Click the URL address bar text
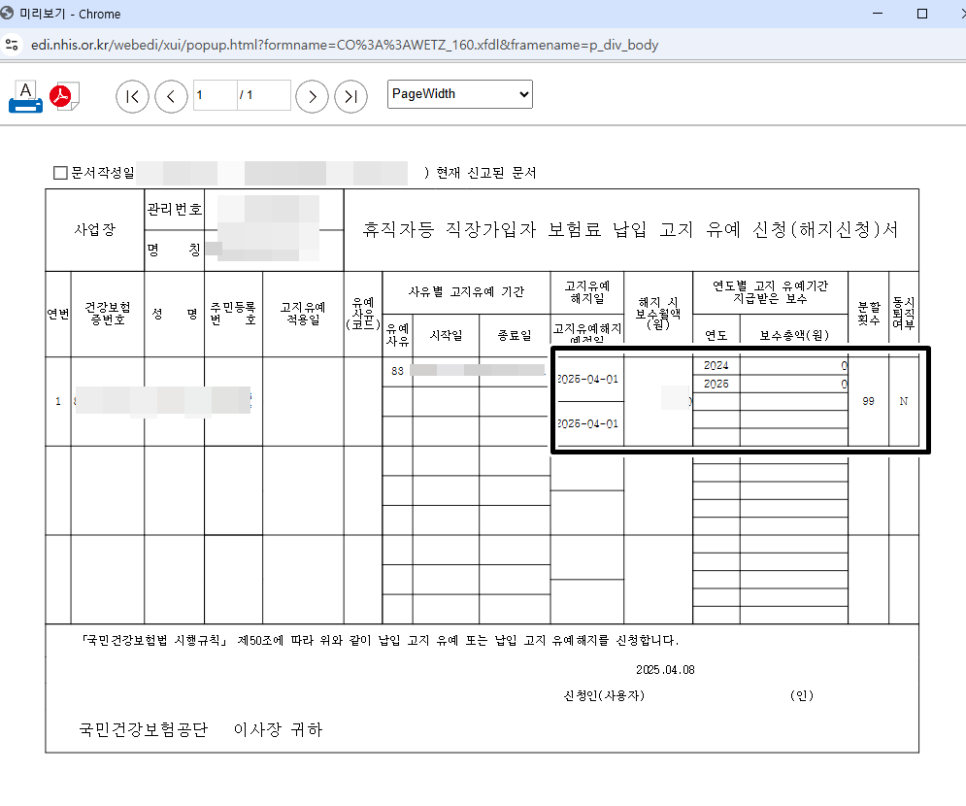Screen dimensions: 966x806 [x=344, y=45]
